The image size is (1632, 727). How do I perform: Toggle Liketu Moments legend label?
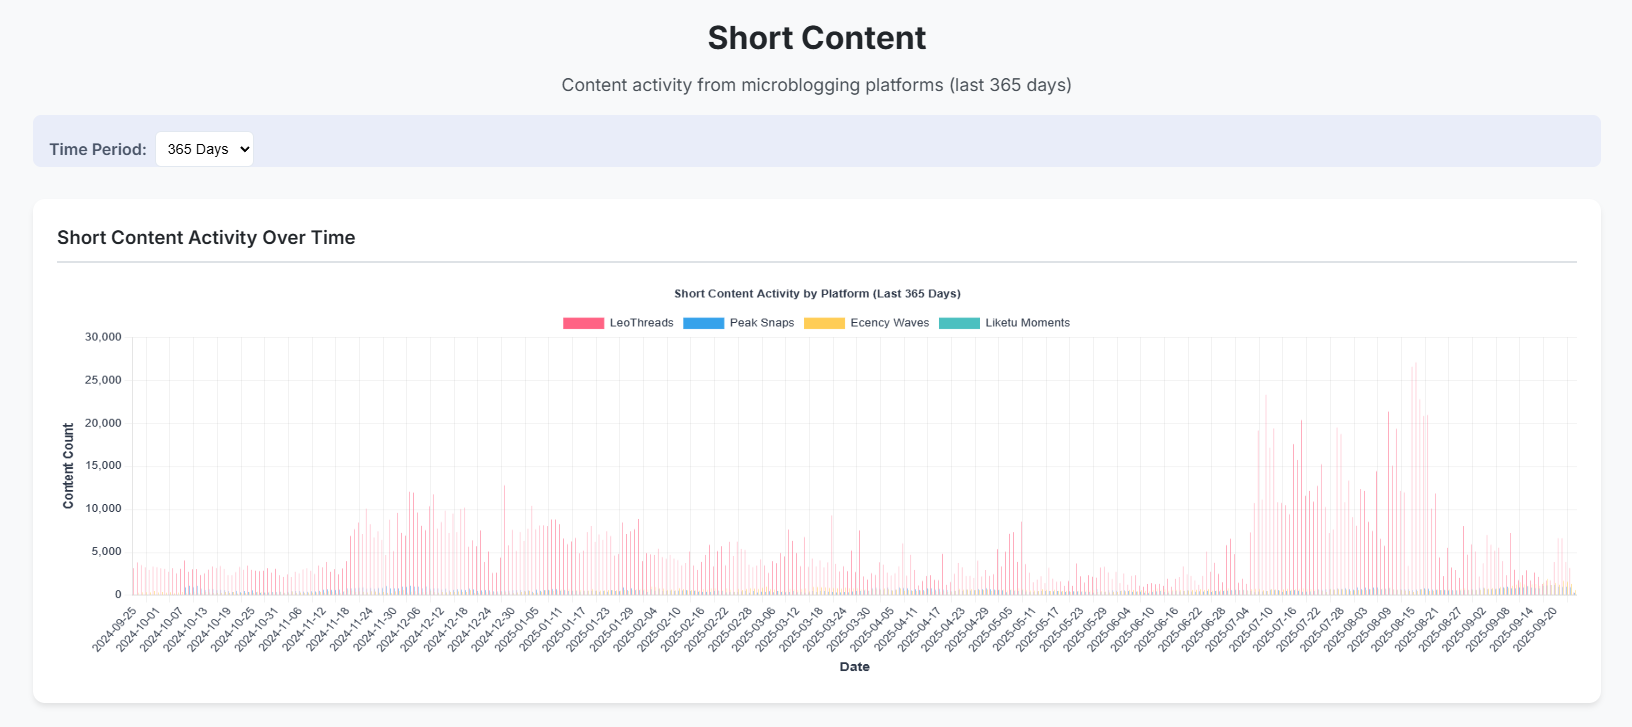pyautogui.click(x=1027, y=323)
